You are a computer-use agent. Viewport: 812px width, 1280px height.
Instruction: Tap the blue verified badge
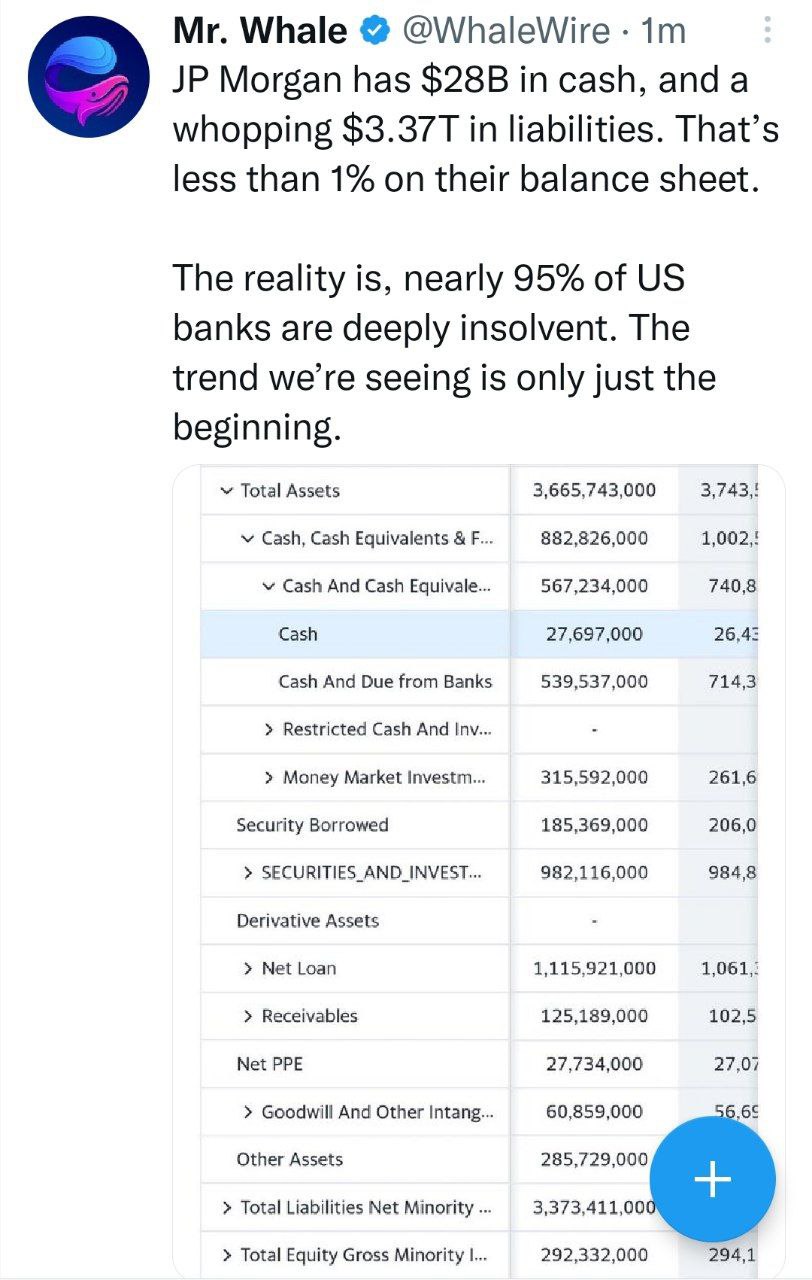[x=374, y=32]
